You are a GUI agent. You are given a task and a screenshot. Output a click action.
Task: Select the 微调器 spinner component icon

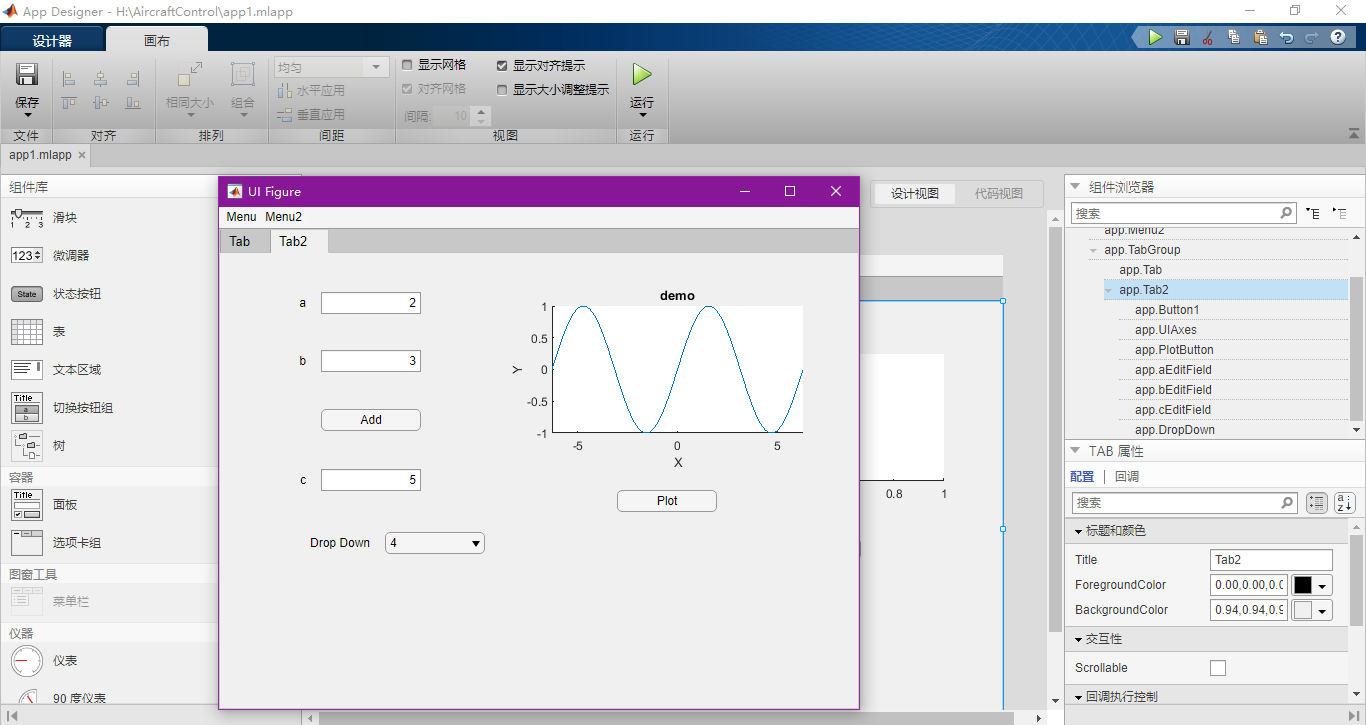pyautogui.click(x=26, y=255)
